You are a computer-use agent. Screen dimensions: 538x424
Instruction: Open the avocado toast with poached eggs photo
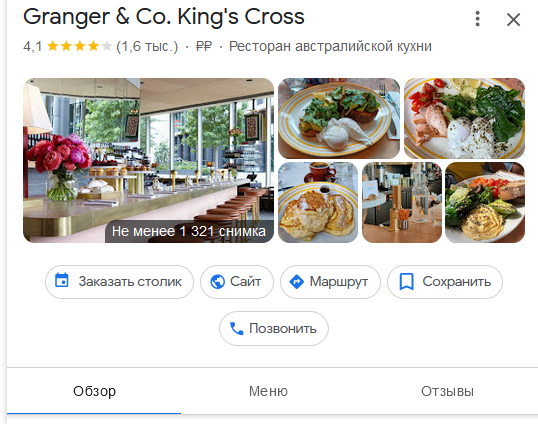(x=339, y=118)
